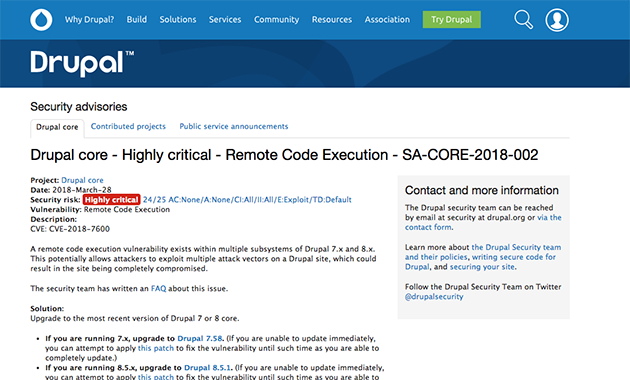Open 'this patch' link for 7.x

(156, 348)
